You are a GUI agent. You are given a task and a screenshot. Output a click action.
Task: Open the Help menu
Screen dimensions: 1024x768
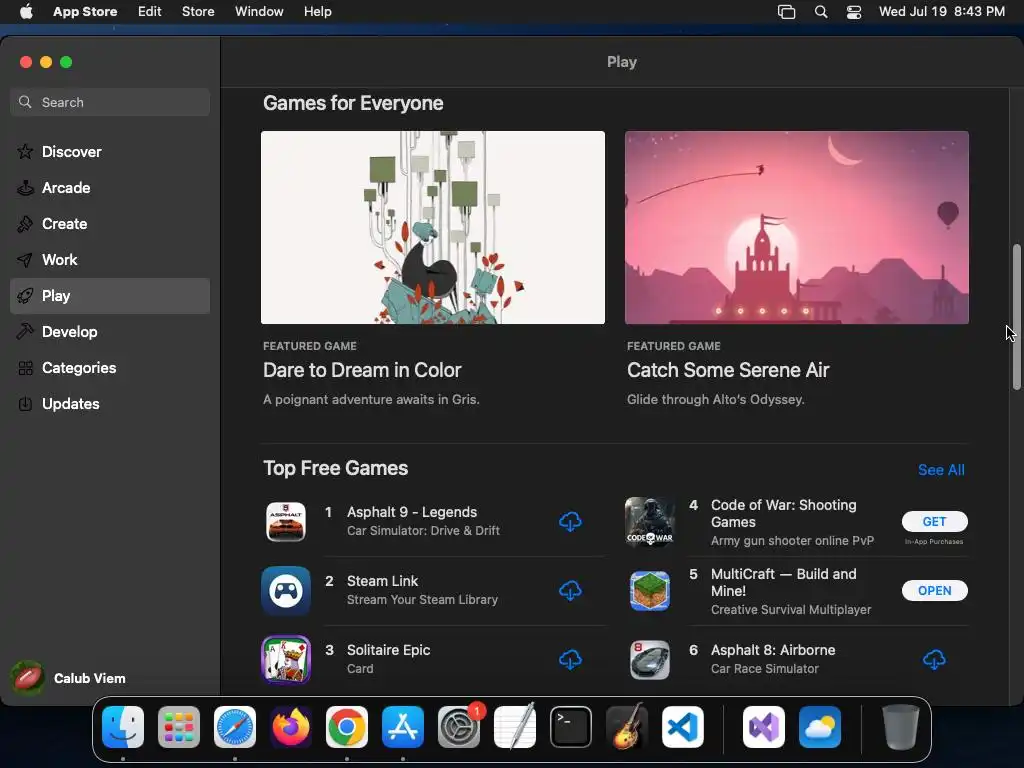pyautogui.click(x=317, y=11)
